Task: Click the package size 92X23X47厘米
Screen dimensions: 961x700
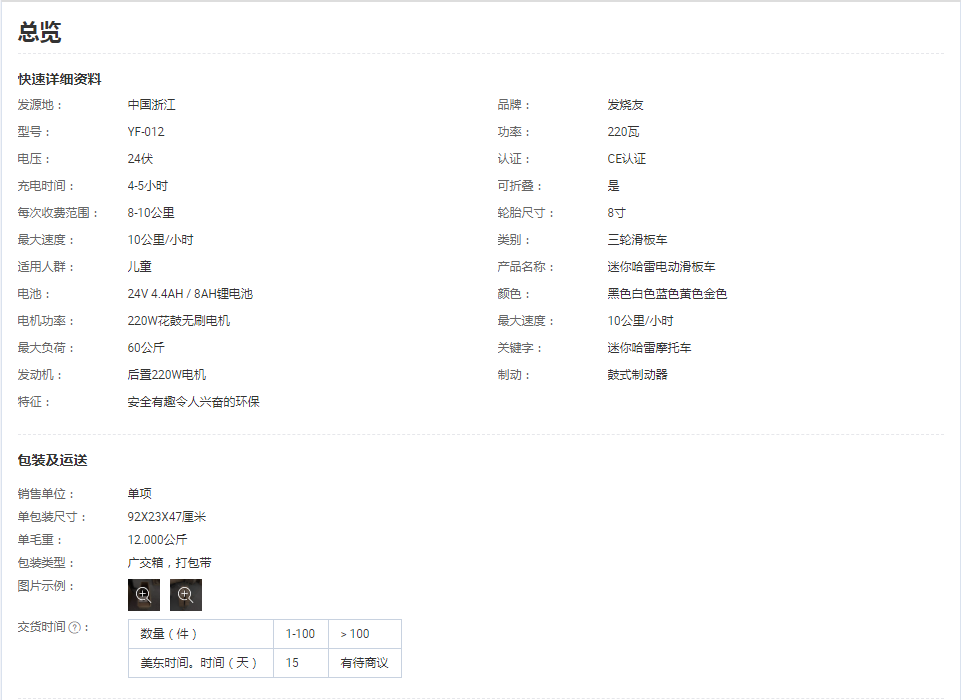Action: [167, 517]
